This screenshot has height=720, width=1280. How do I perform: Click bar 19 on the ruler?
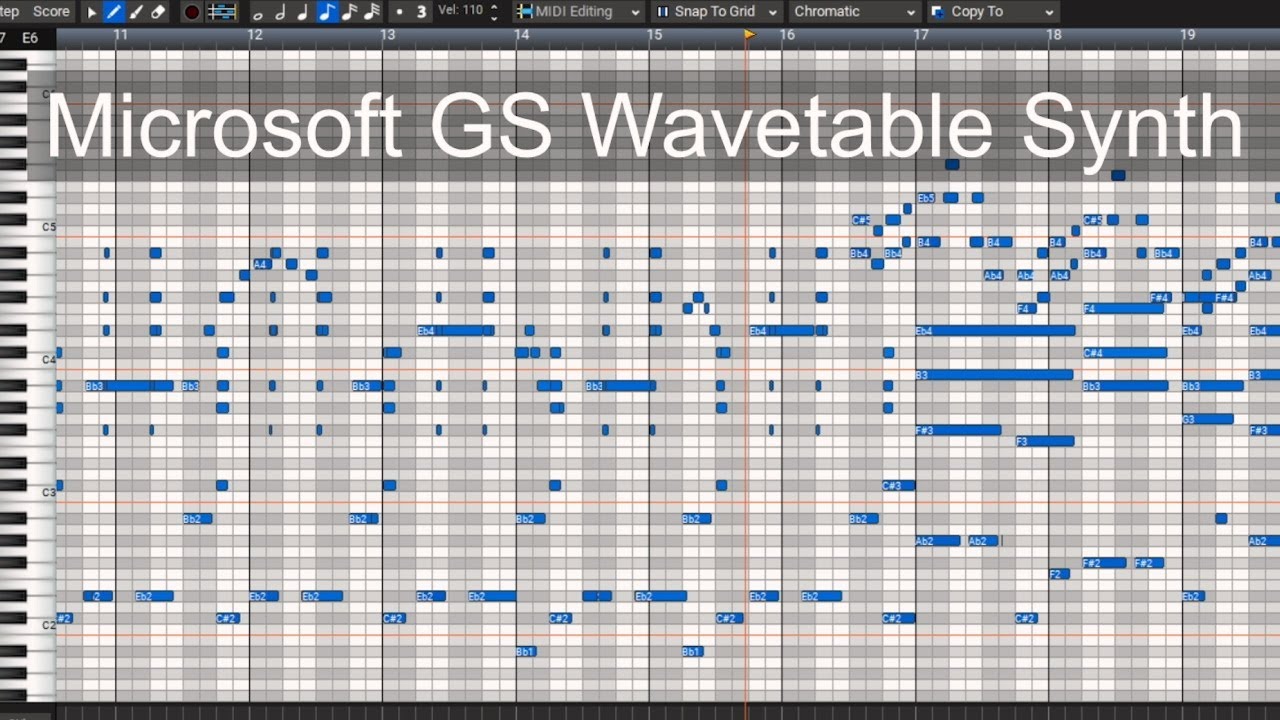[x=1187, y=35]
